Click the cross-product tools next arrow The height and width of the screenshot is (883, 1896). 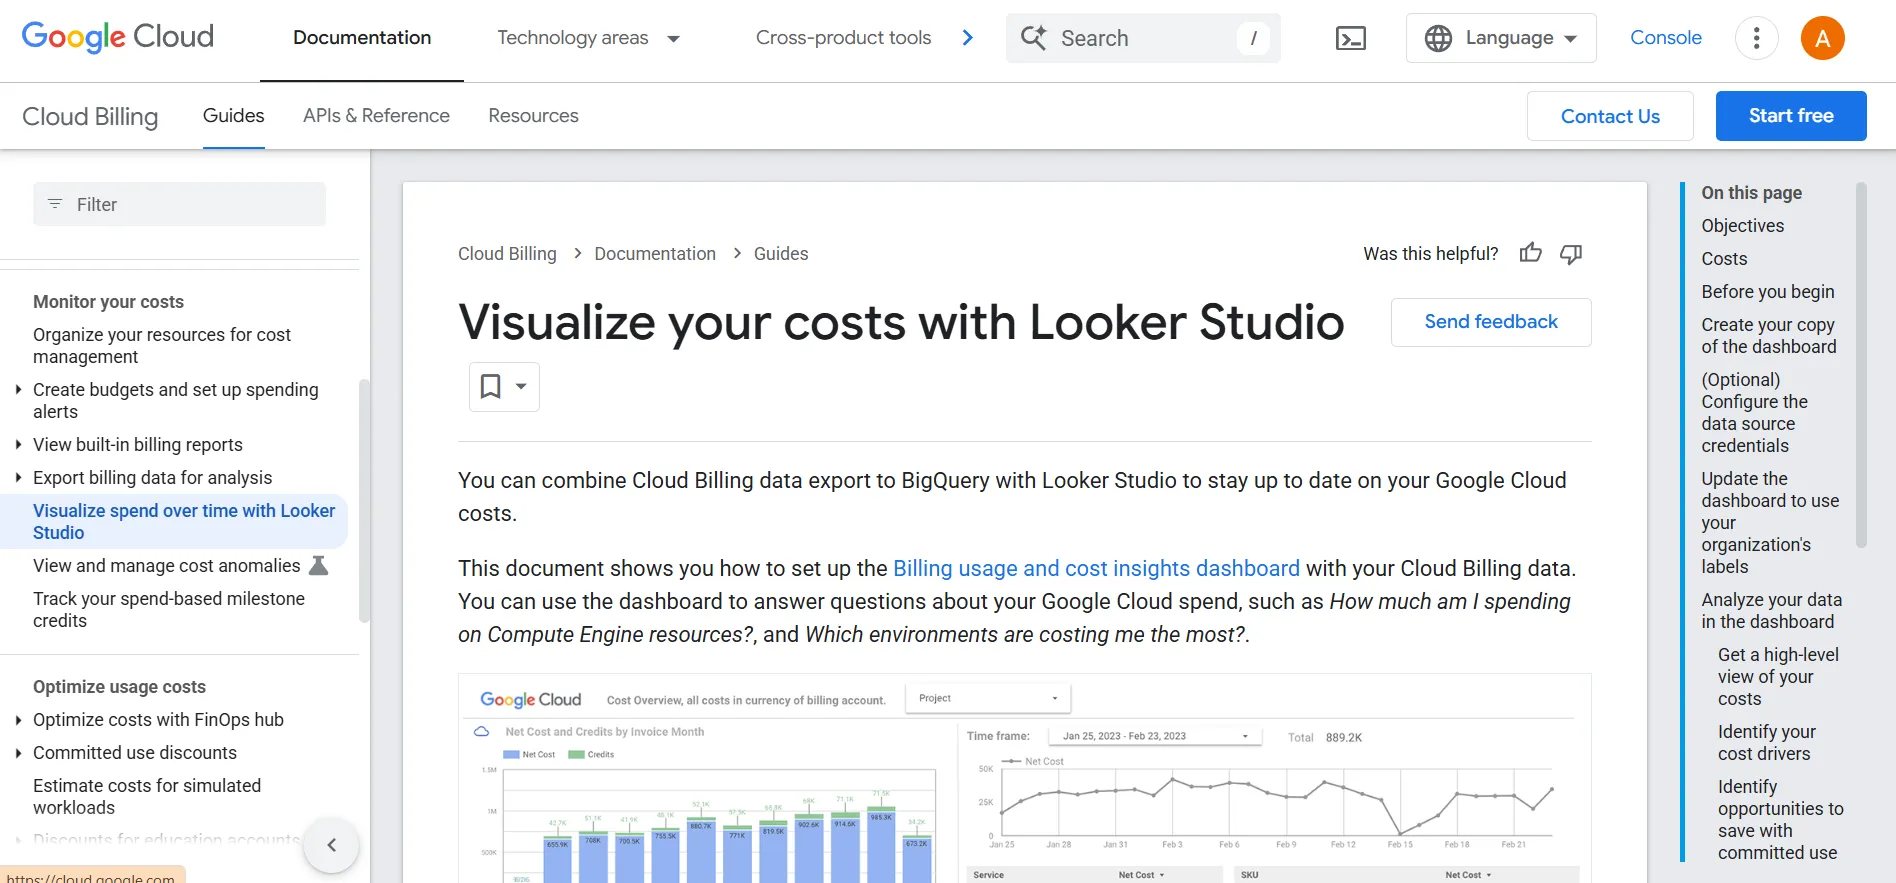[x=967, y=38]
